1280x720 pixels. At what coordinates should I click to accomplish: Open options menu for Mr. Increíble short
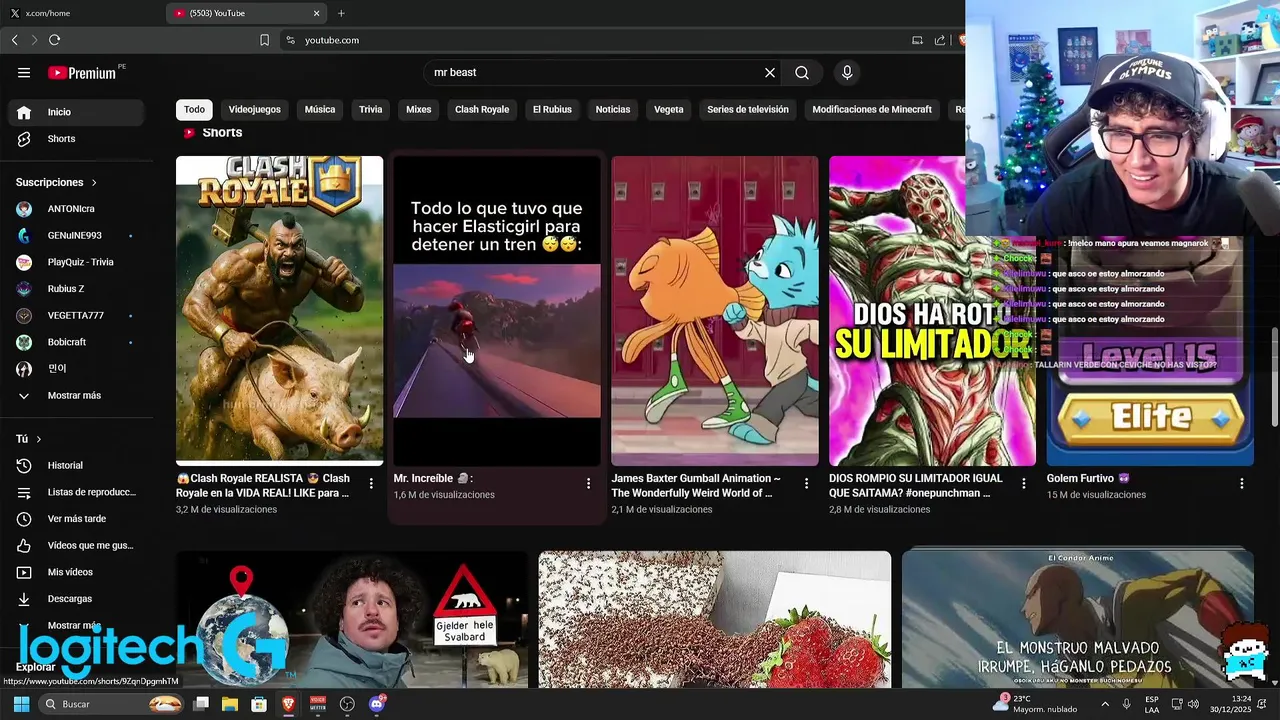click(x=588, y=483)
